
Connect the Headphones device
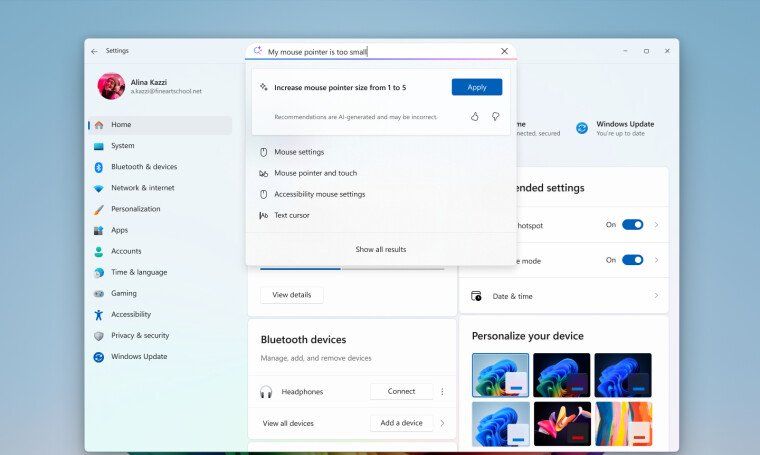[x=401, y=392]
